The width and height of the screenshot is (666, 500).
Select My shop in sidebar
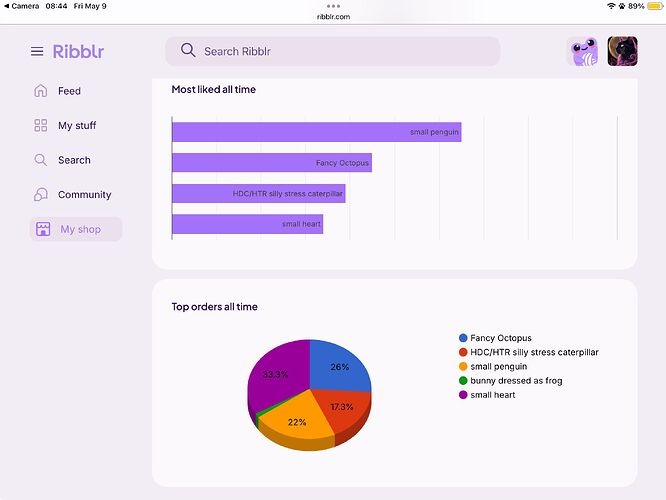[76, 229]
